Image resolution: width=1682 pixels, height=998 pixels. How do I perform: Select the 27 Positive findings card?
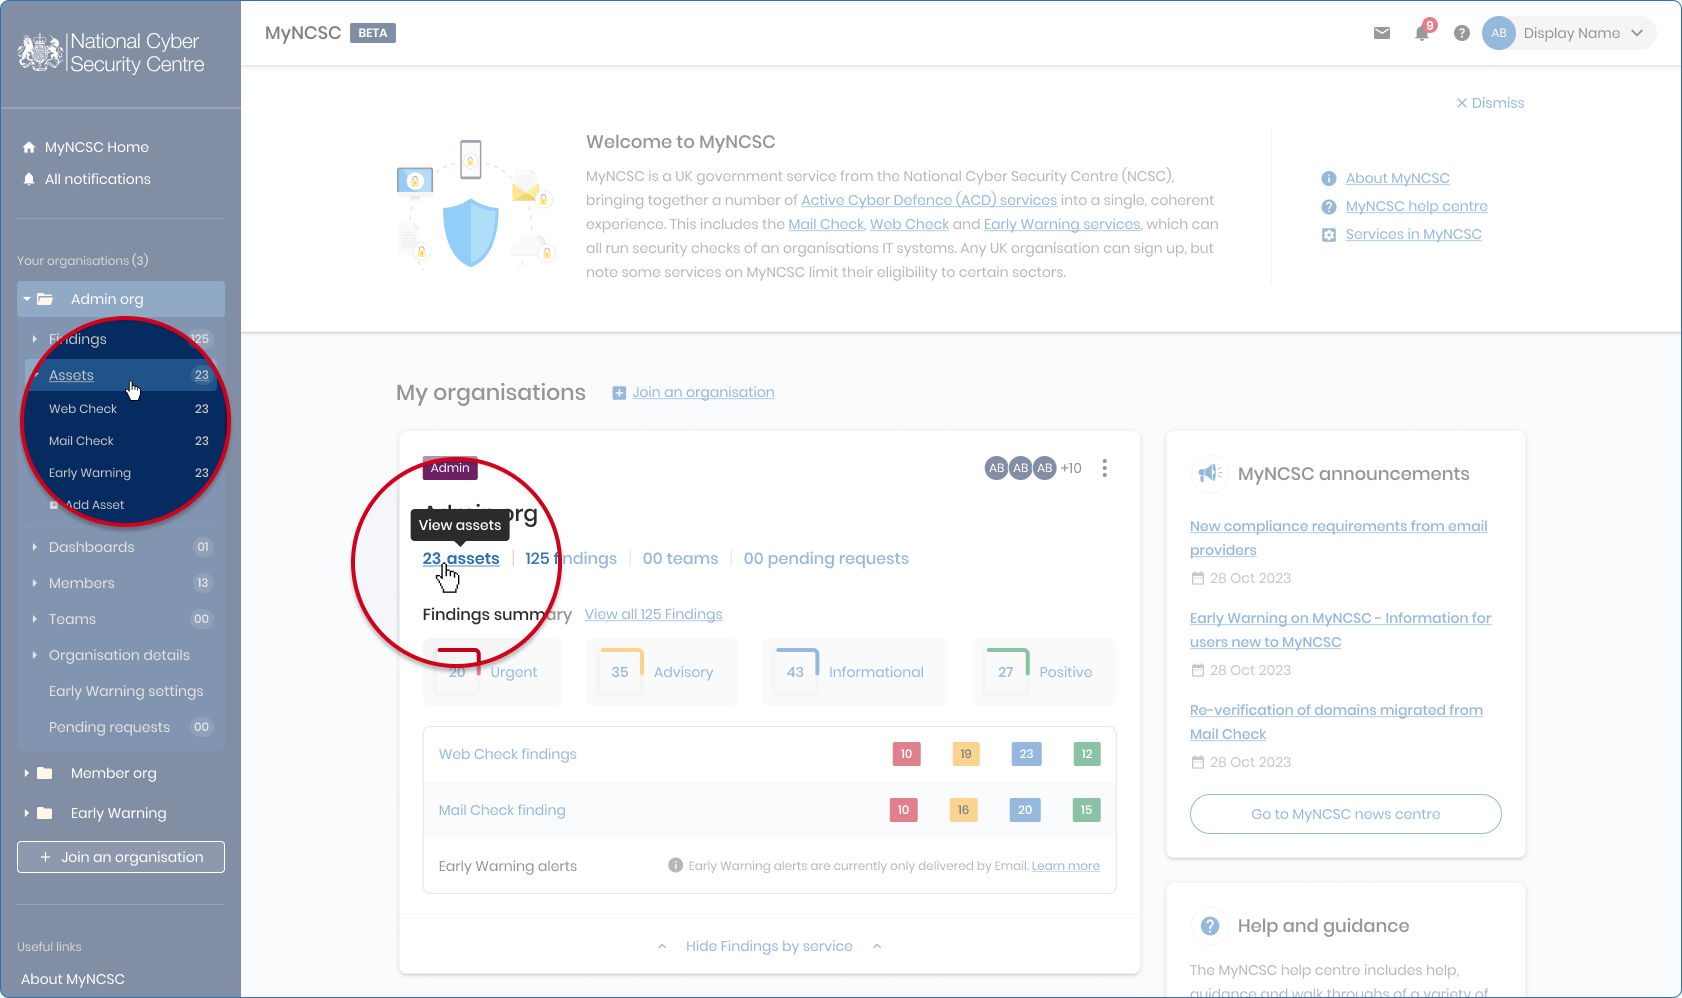click(x=1044, y=672)
